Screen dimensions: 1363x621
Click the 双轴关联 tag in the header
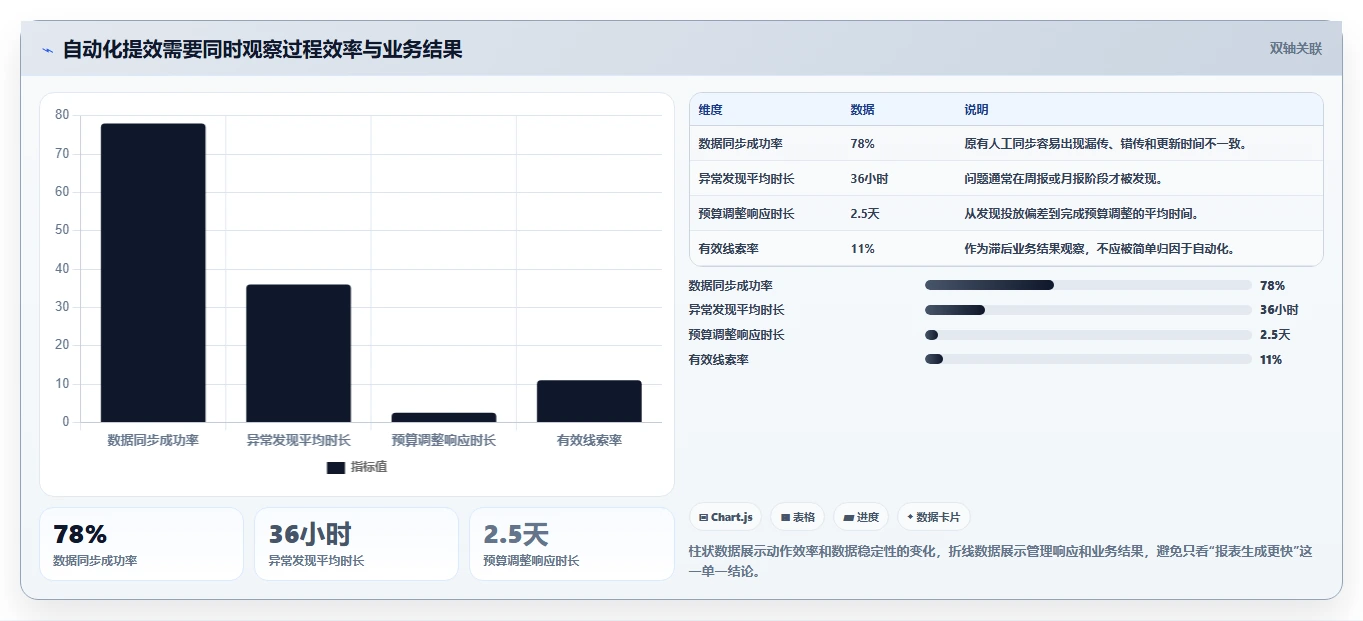tap(1296, 49)
